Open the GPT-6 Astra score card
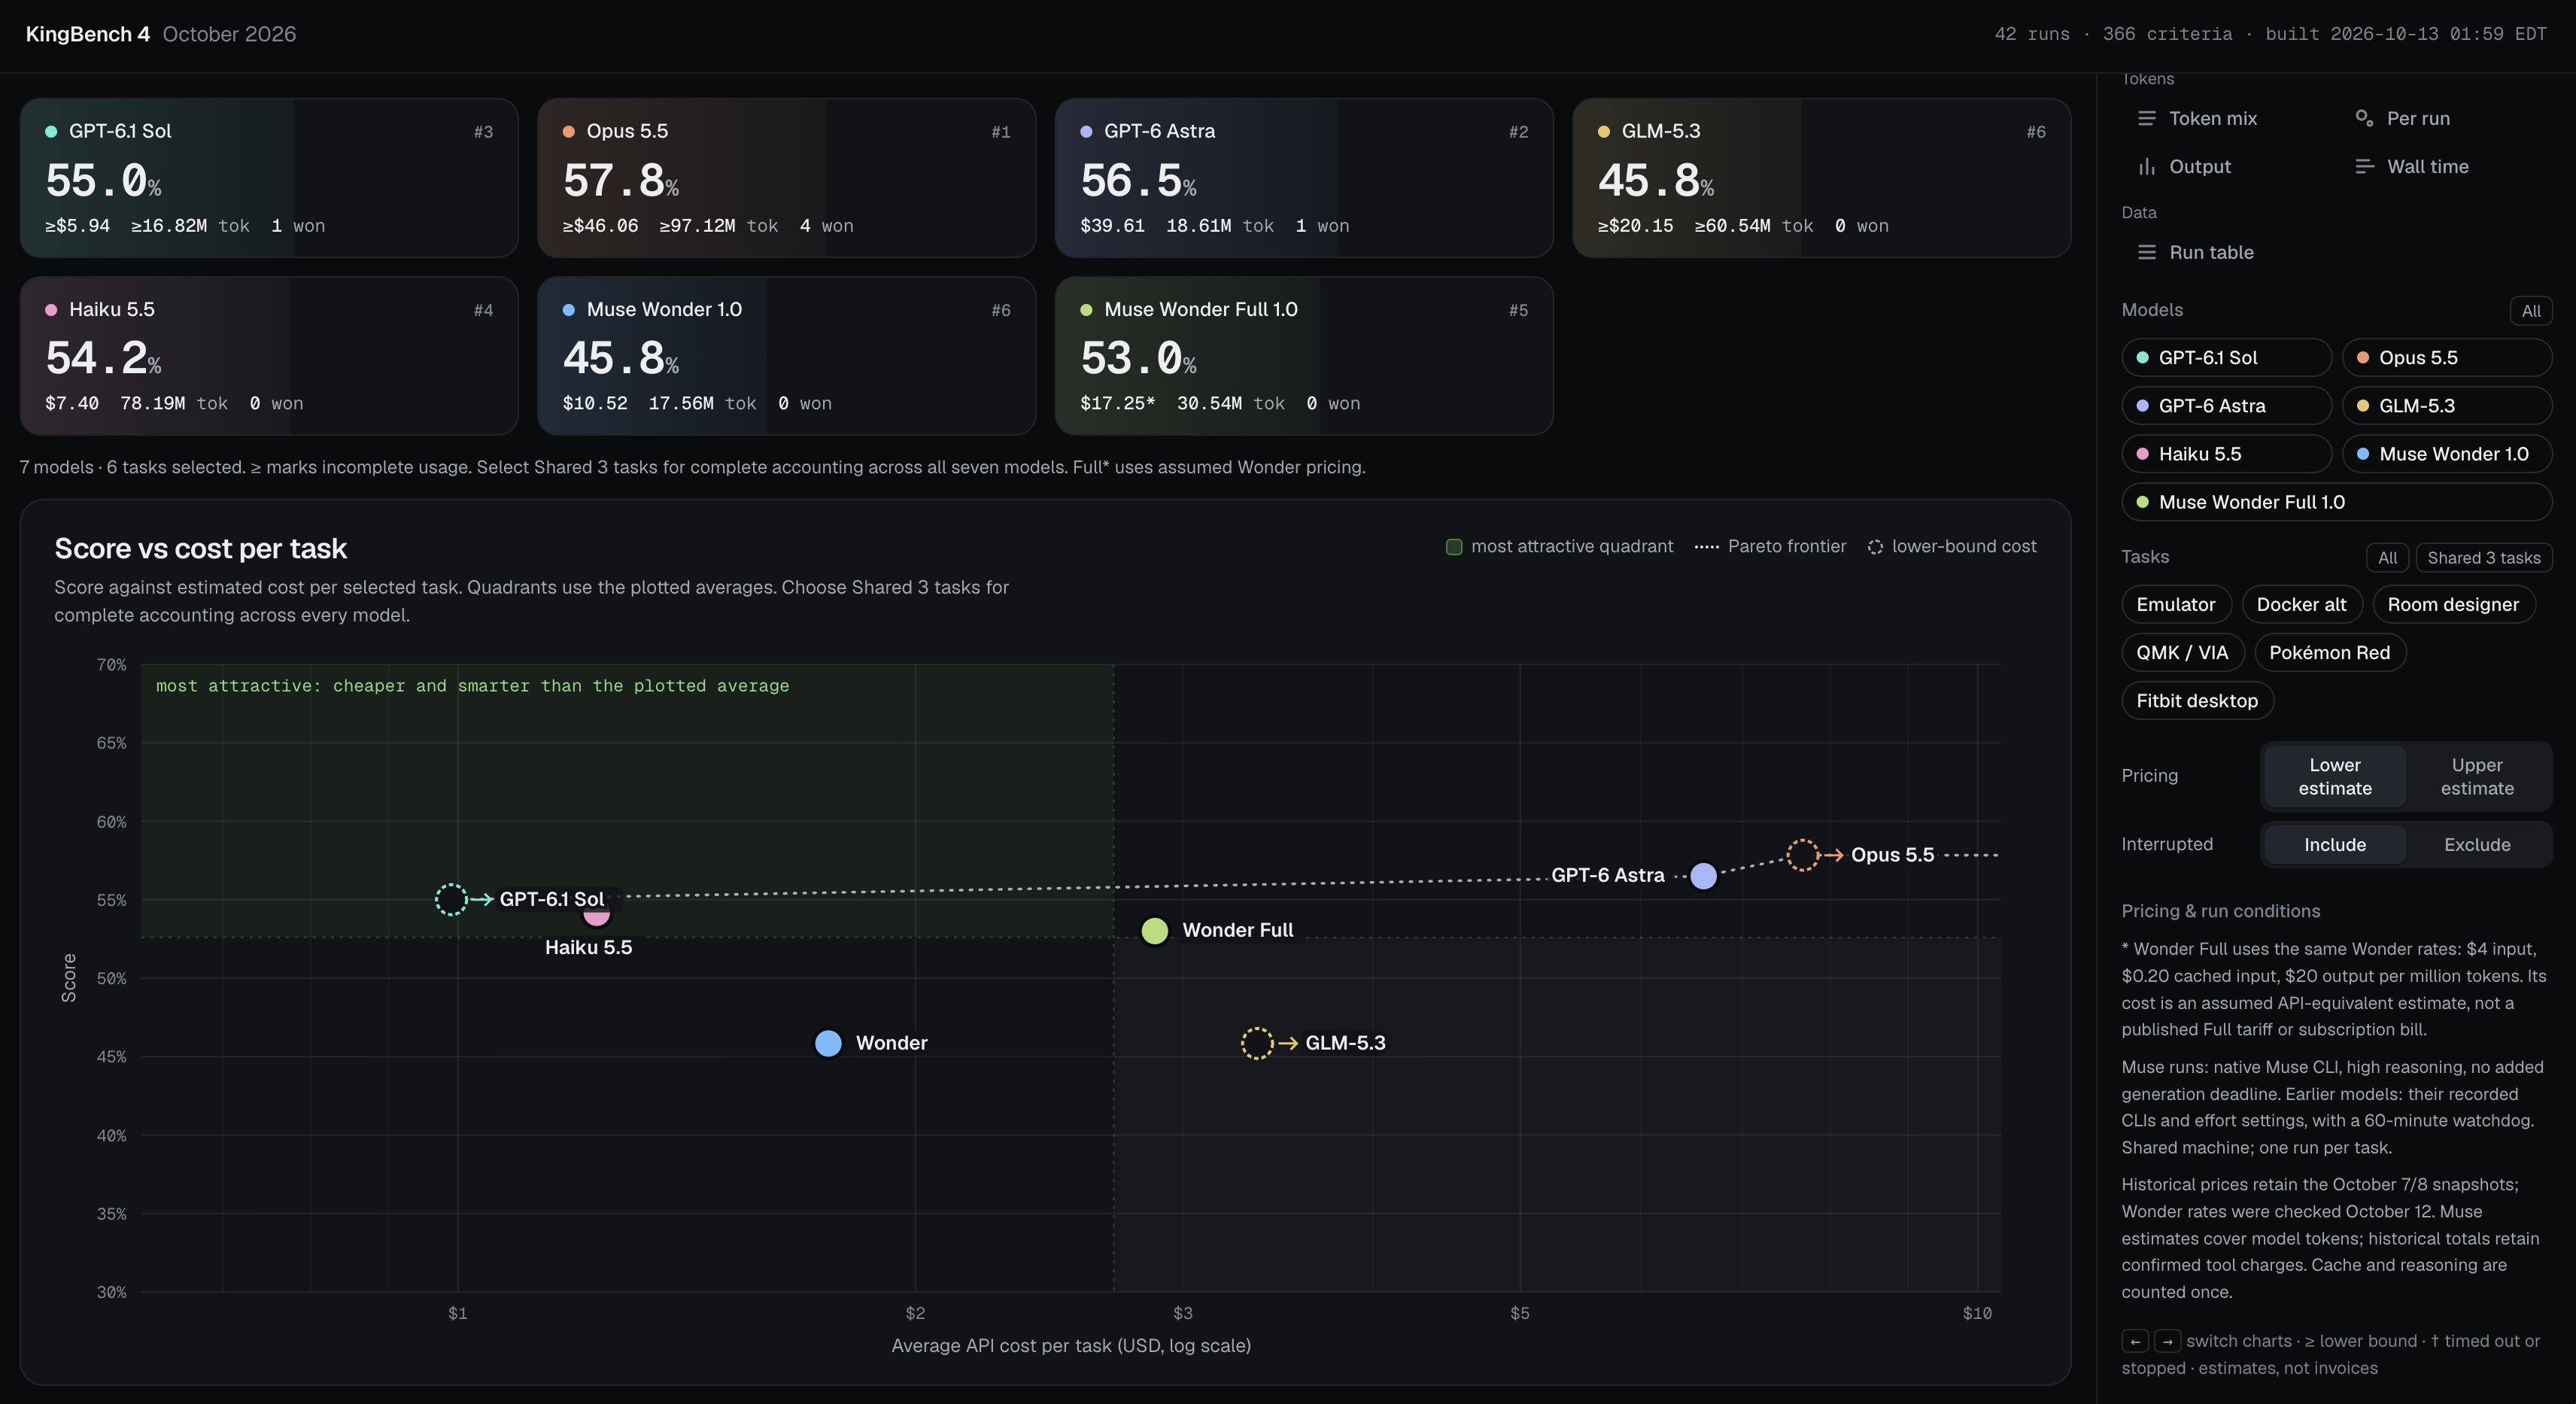This screenshot has width=2576, height=1404. pos(1304,178)
